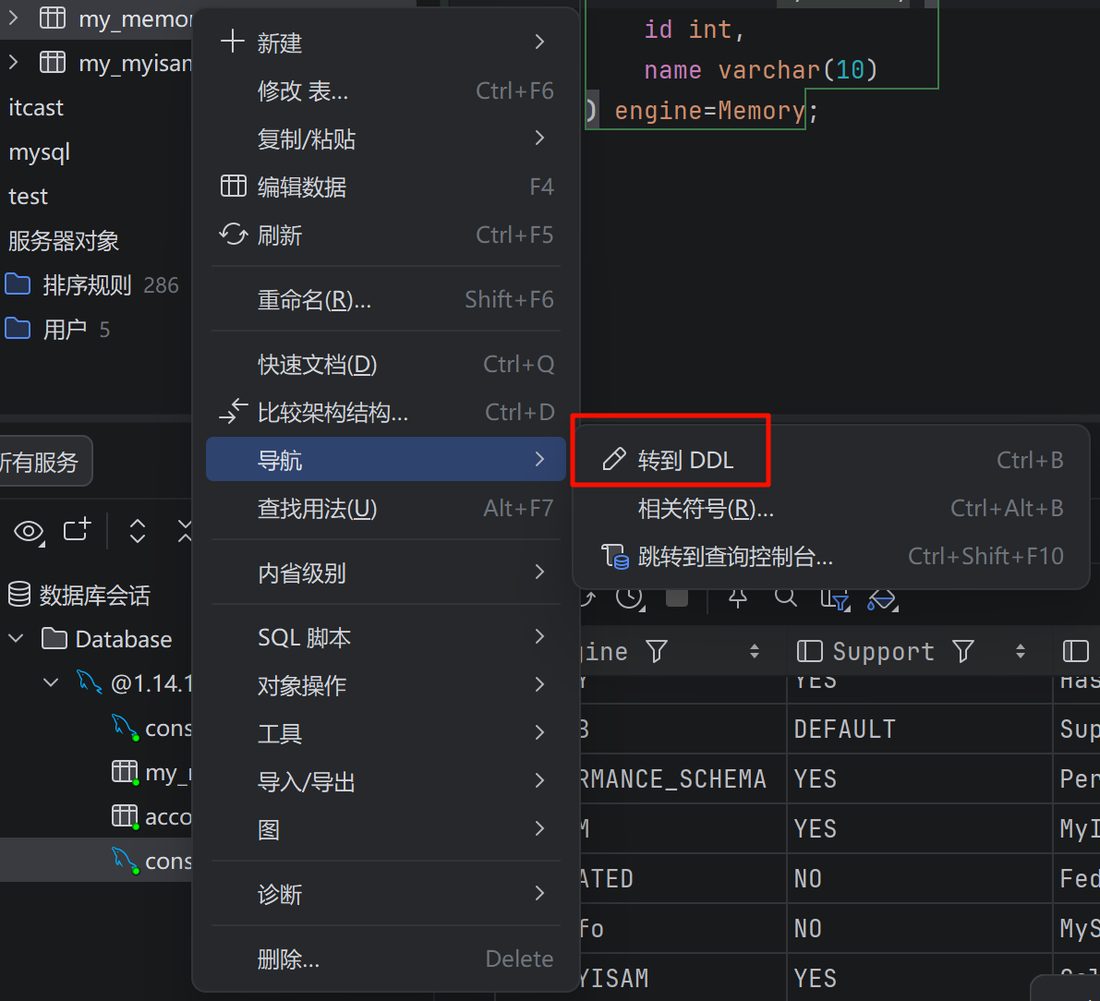
Task: Click the funnel filter beside the 'ine' column header
Action: (657, 652)
